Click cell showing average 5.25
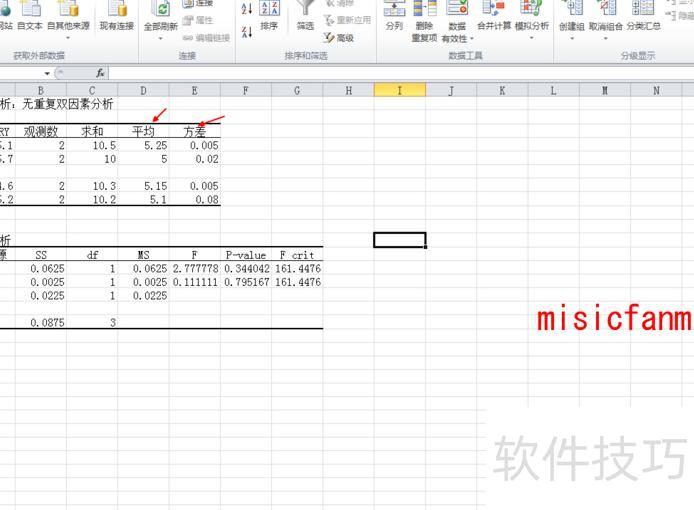Viewport: 694px width, 510px height. [x=143, y=145]
